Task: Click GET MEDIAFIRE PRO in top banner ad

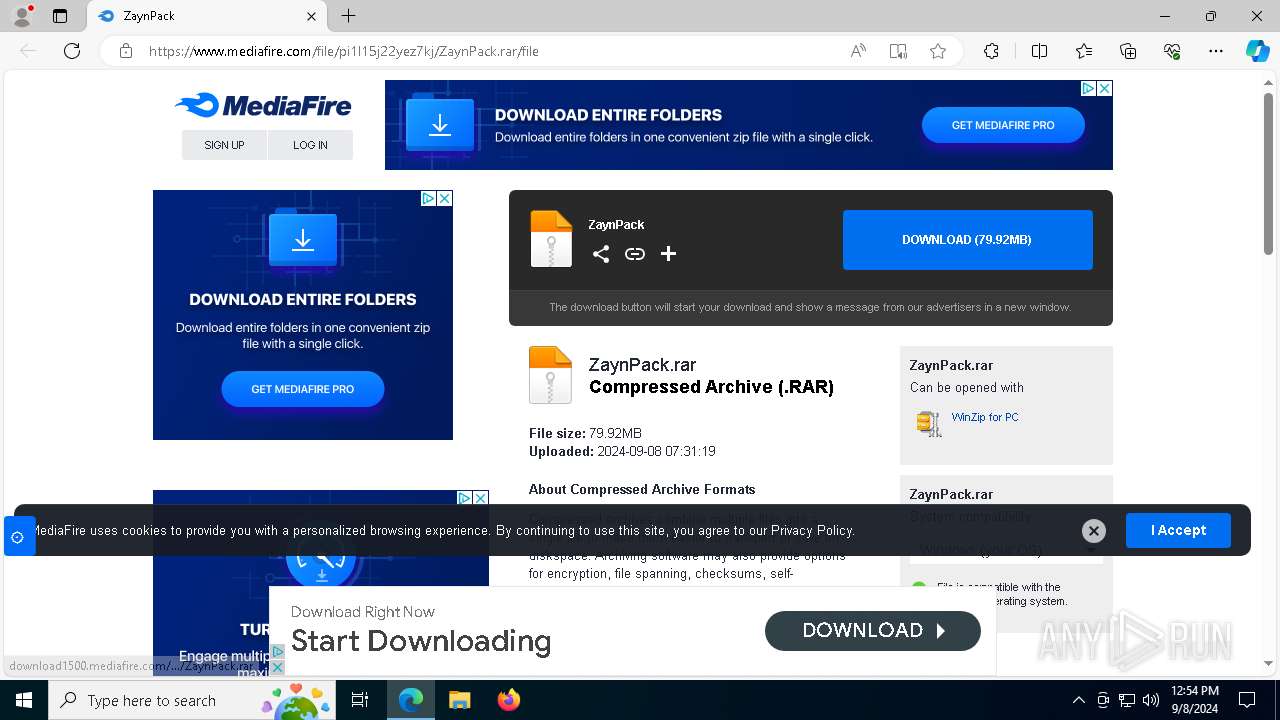Action: point(1003,125)
